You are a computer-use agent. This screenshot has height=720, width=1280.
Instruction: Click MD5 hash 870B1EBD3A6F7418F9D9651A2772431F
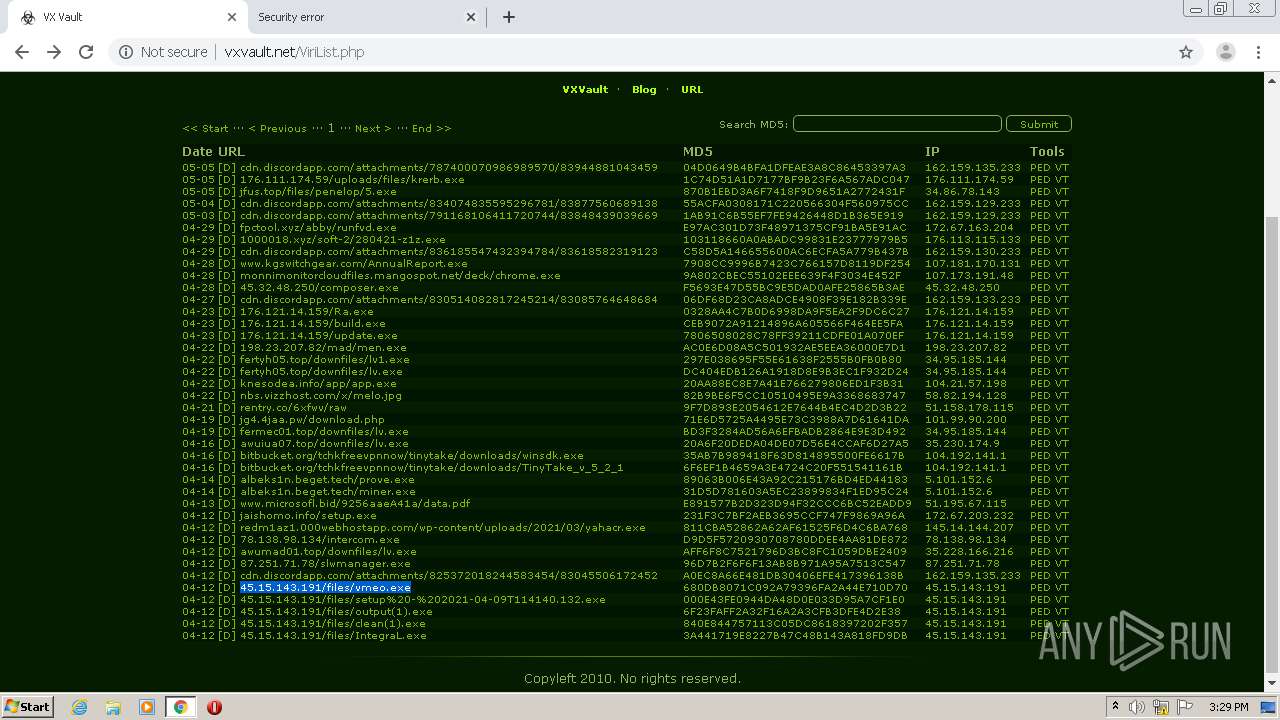tap(794, 192)
